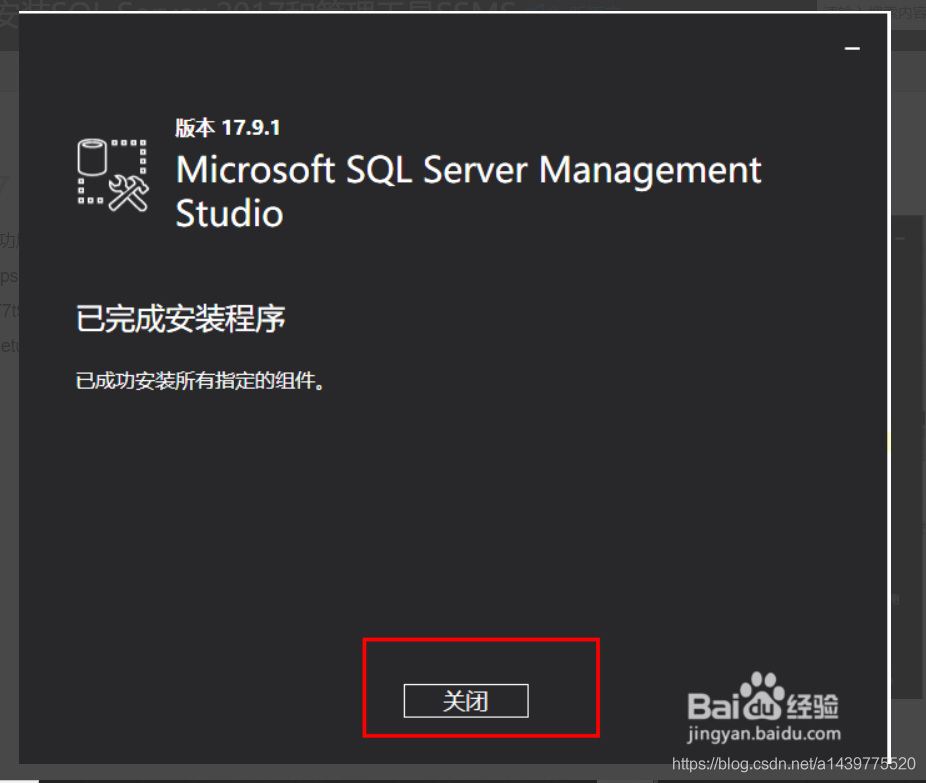Image resolution: width=926 pixels, height=783 pixels.
Task: Click the wrench and screwdriver tools icon
Action: 129,193
